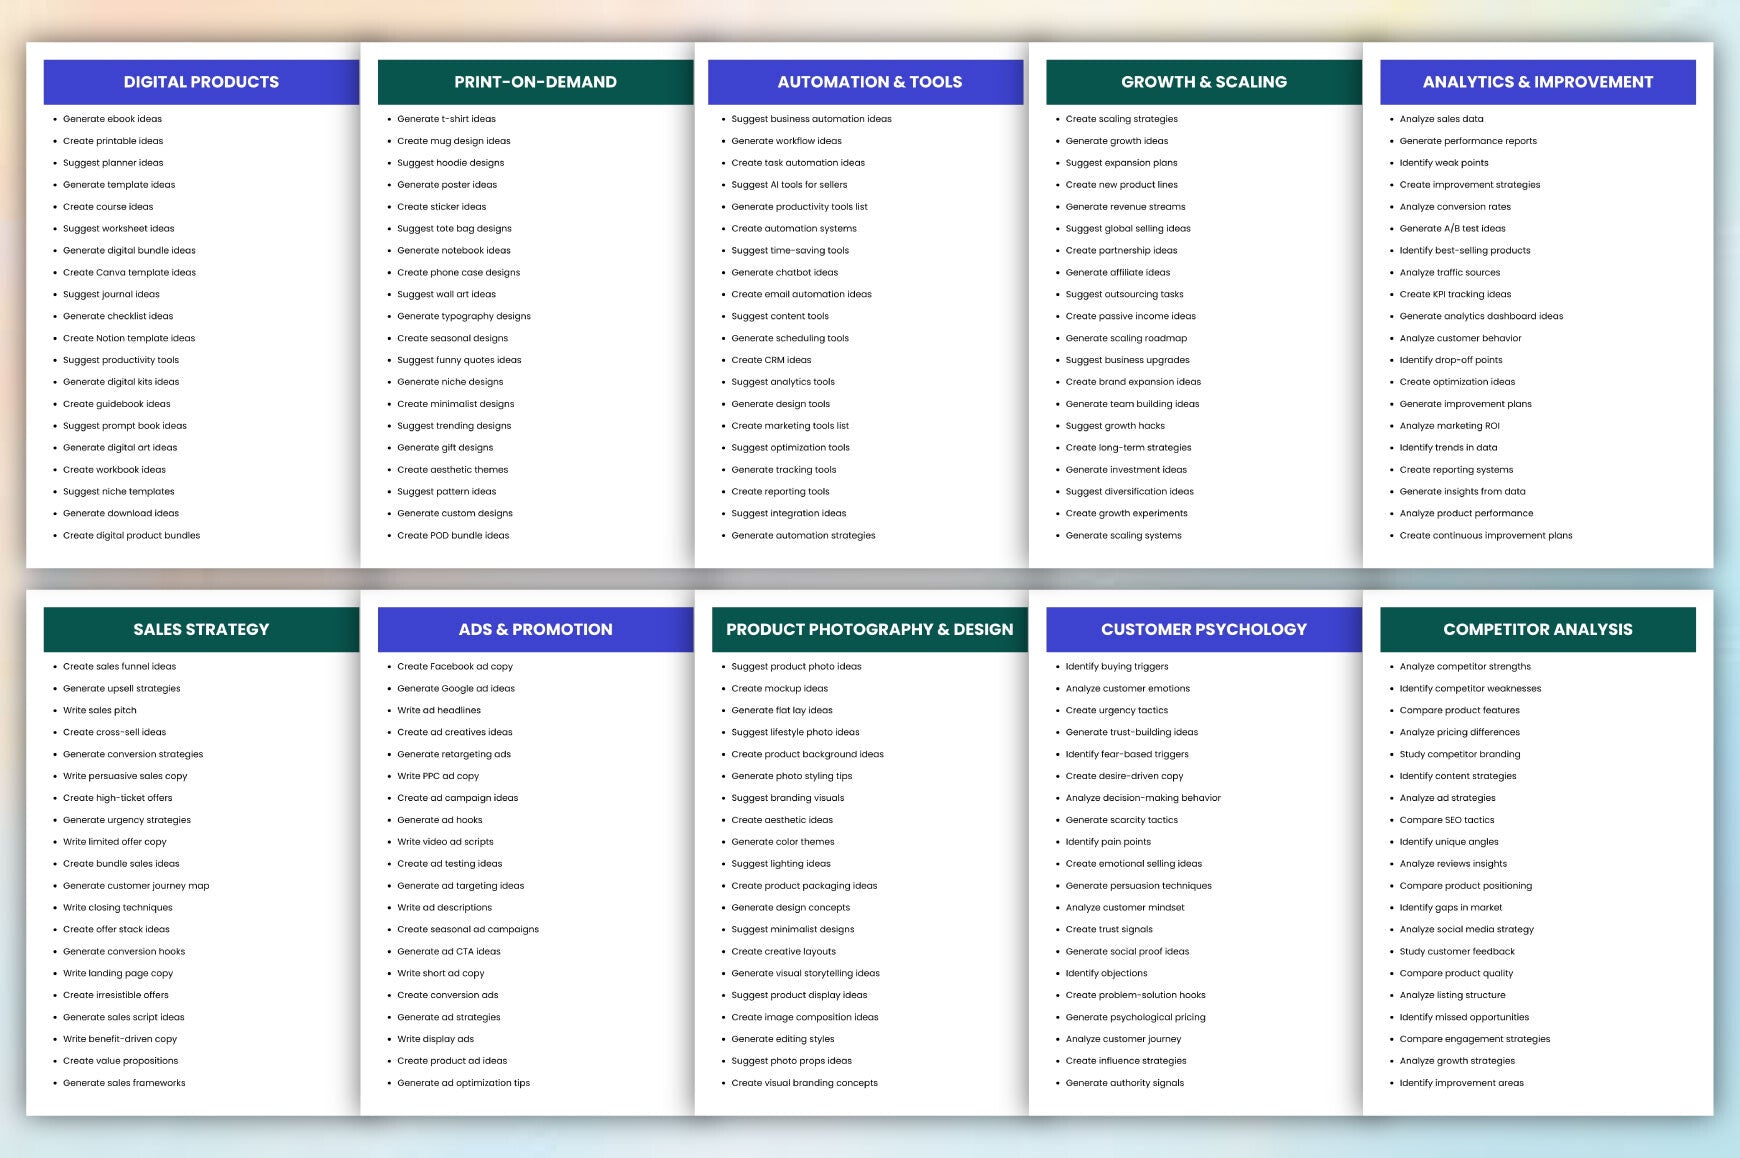Select 'Suggest funny quotes ideas'
This screenshot has width=1740, height=1158.
tap(459, 360)
